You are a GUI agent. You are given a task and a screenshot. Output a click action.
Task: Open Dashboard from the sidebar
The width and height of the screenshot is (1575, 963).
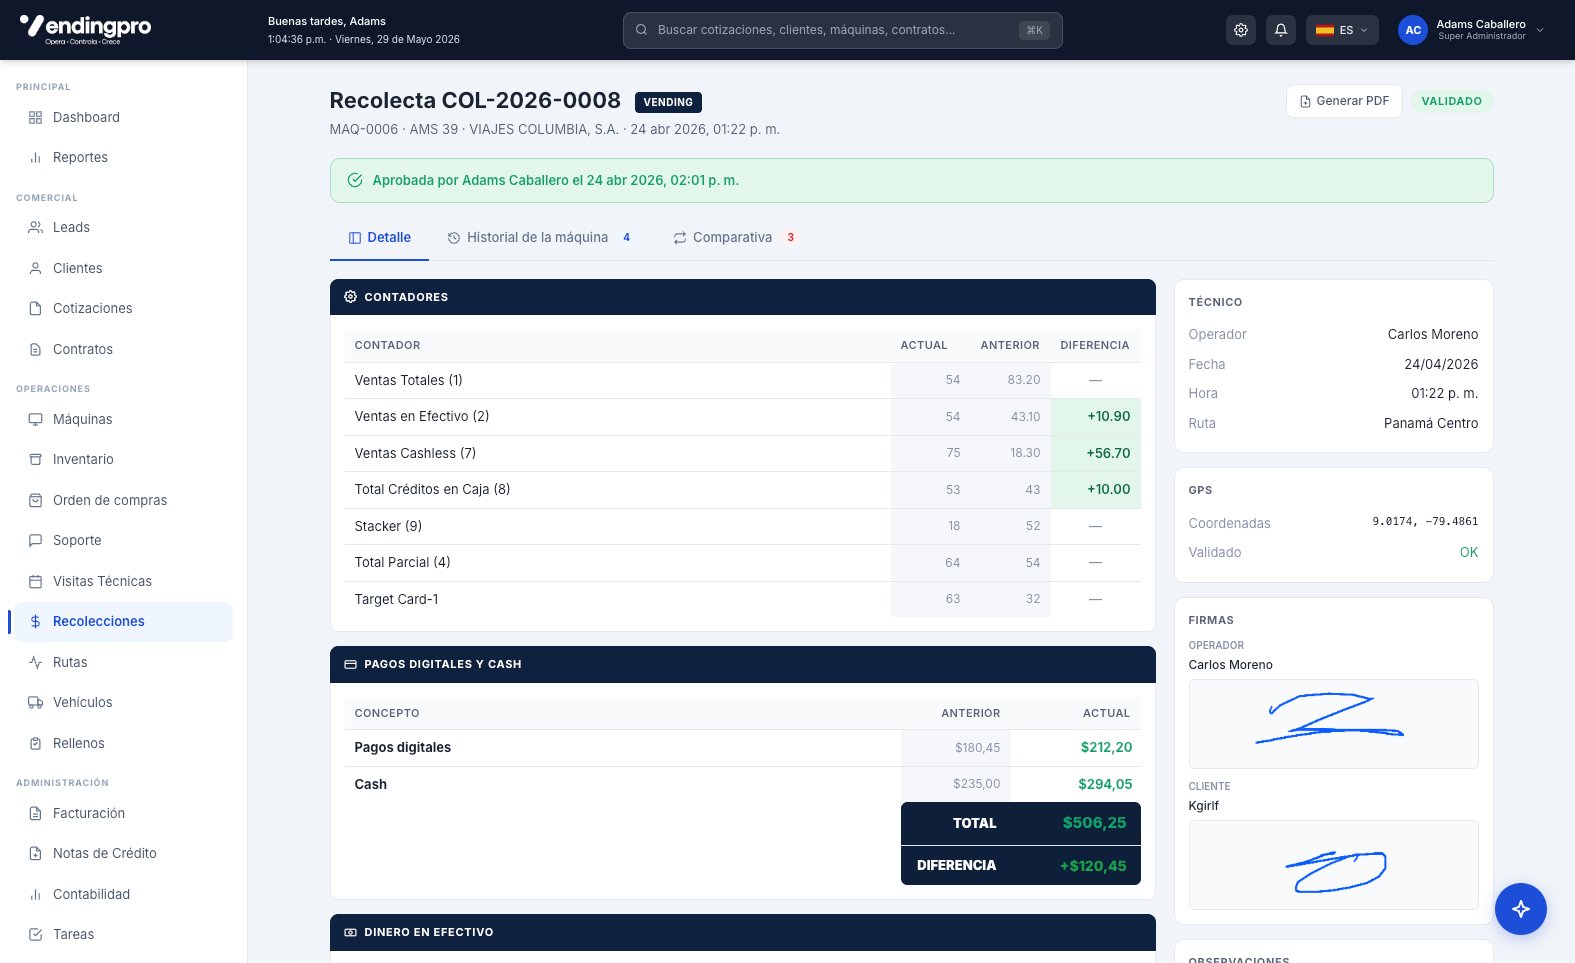coord(121,117)
